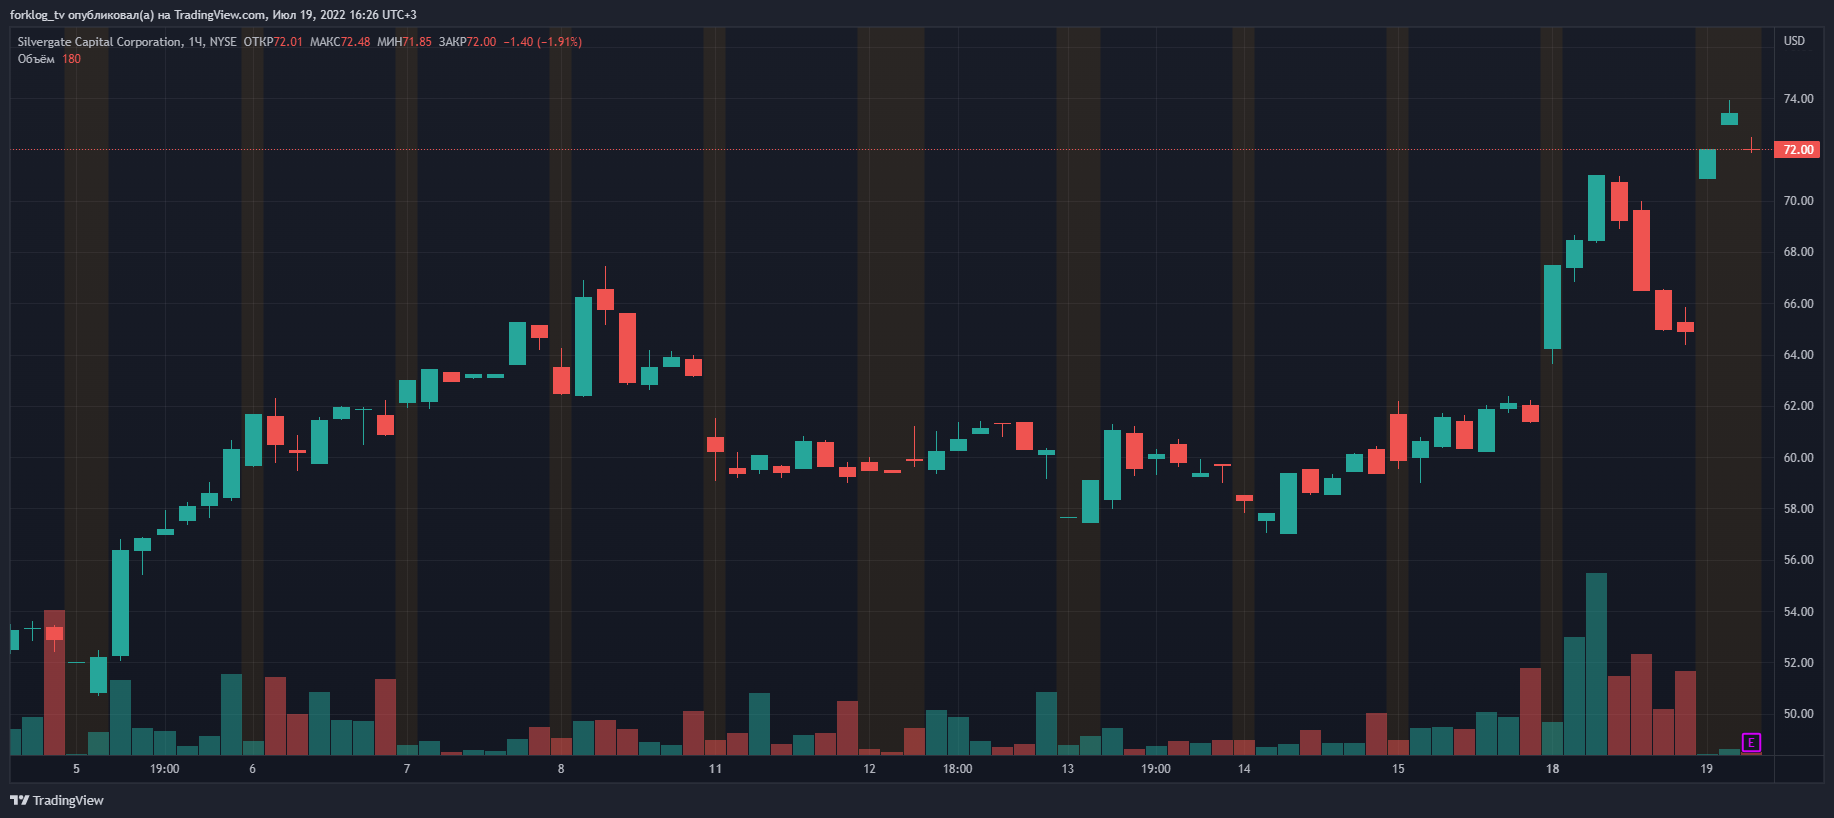
Task: Click the 'forklog_tv' publisher text in header
Action: [x=37, y=15]
